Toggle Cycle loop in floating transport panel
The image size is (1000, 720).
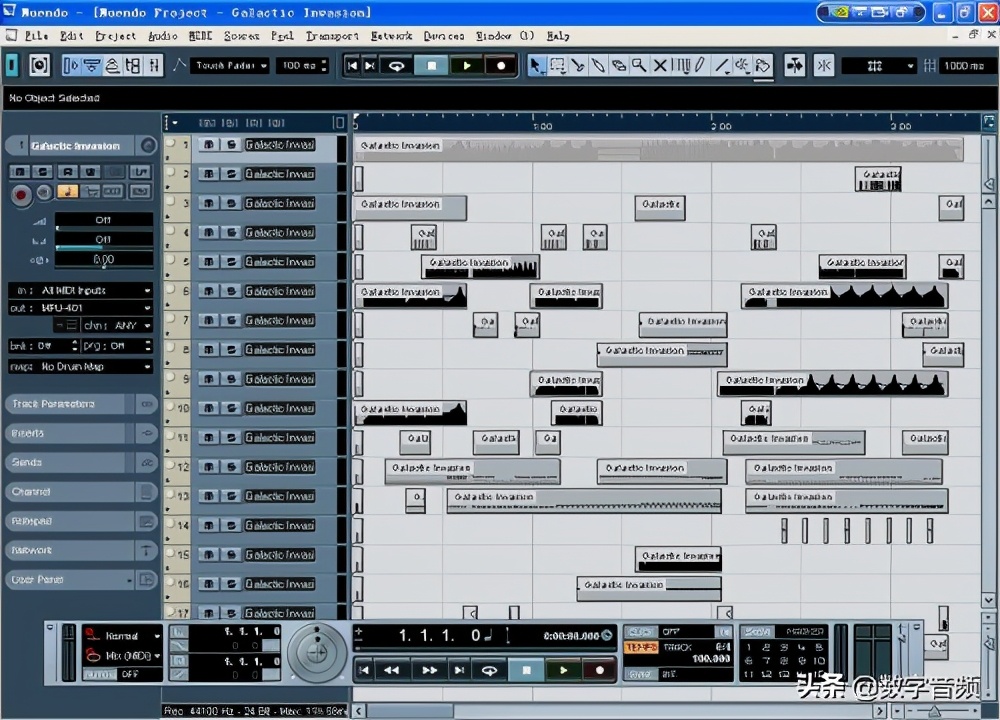tap(490, 670)
